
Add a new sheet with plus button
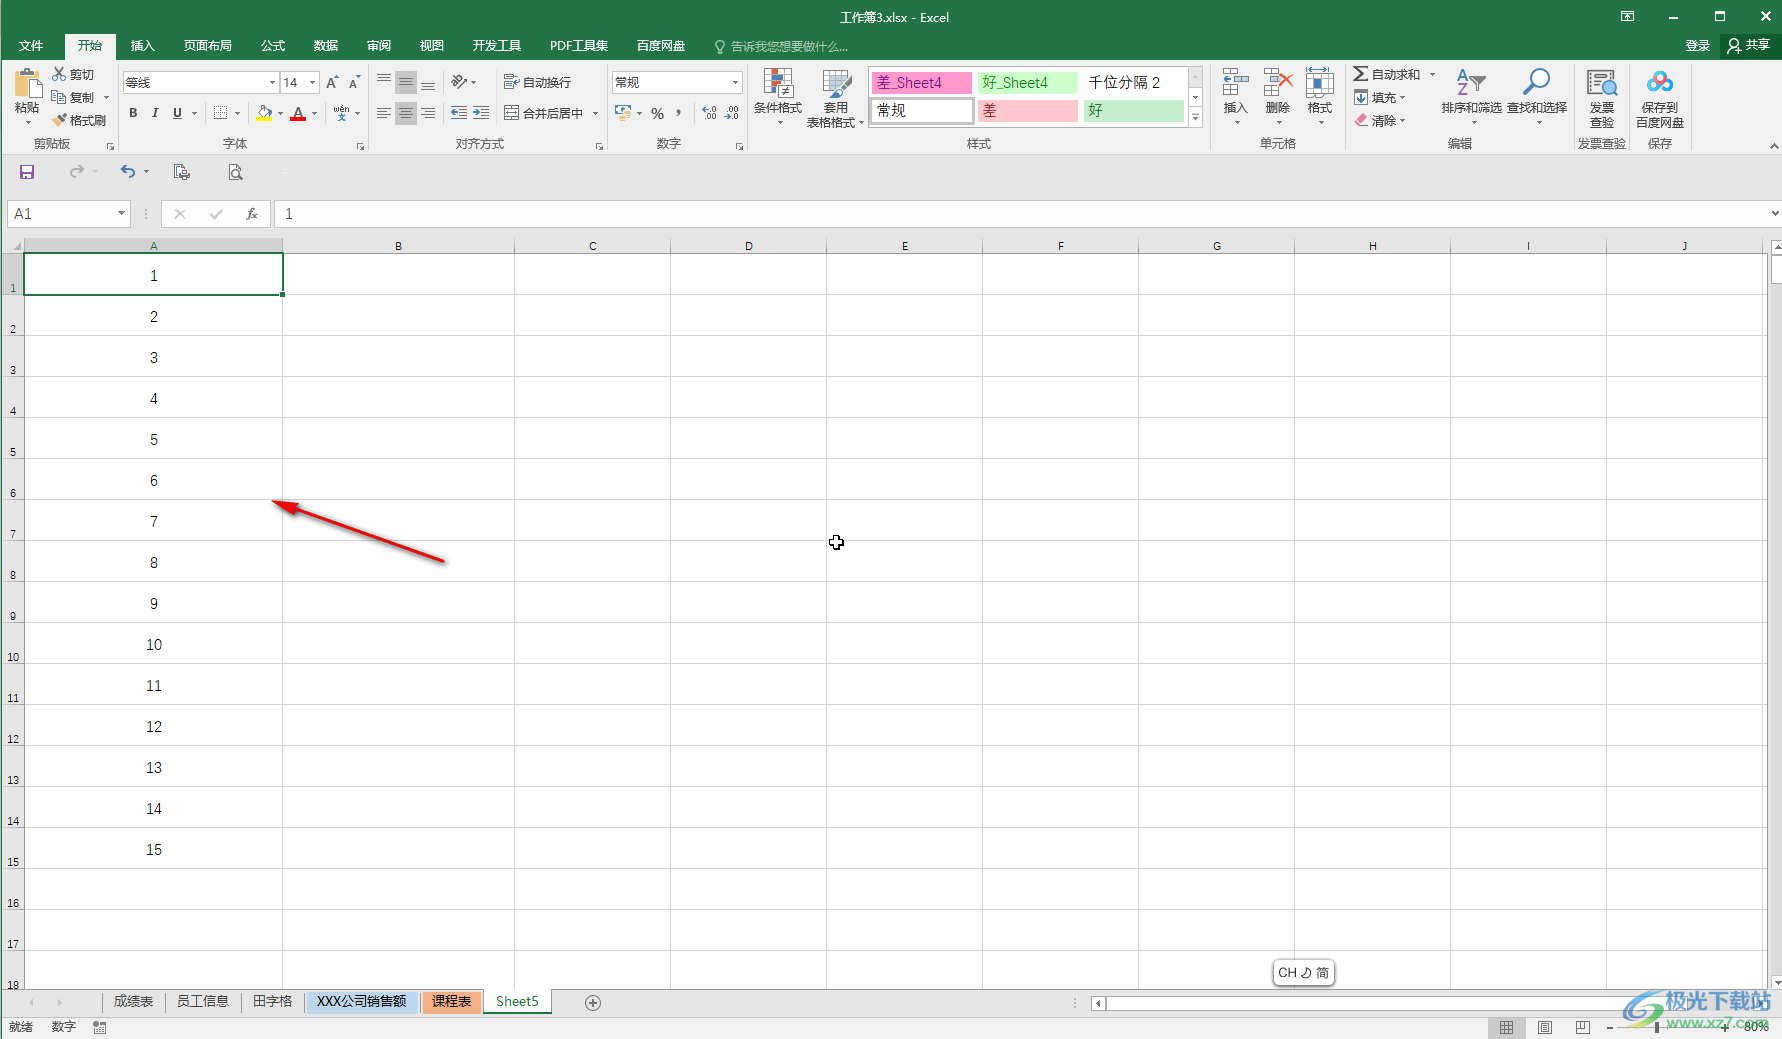click(x=593, y=1003)
